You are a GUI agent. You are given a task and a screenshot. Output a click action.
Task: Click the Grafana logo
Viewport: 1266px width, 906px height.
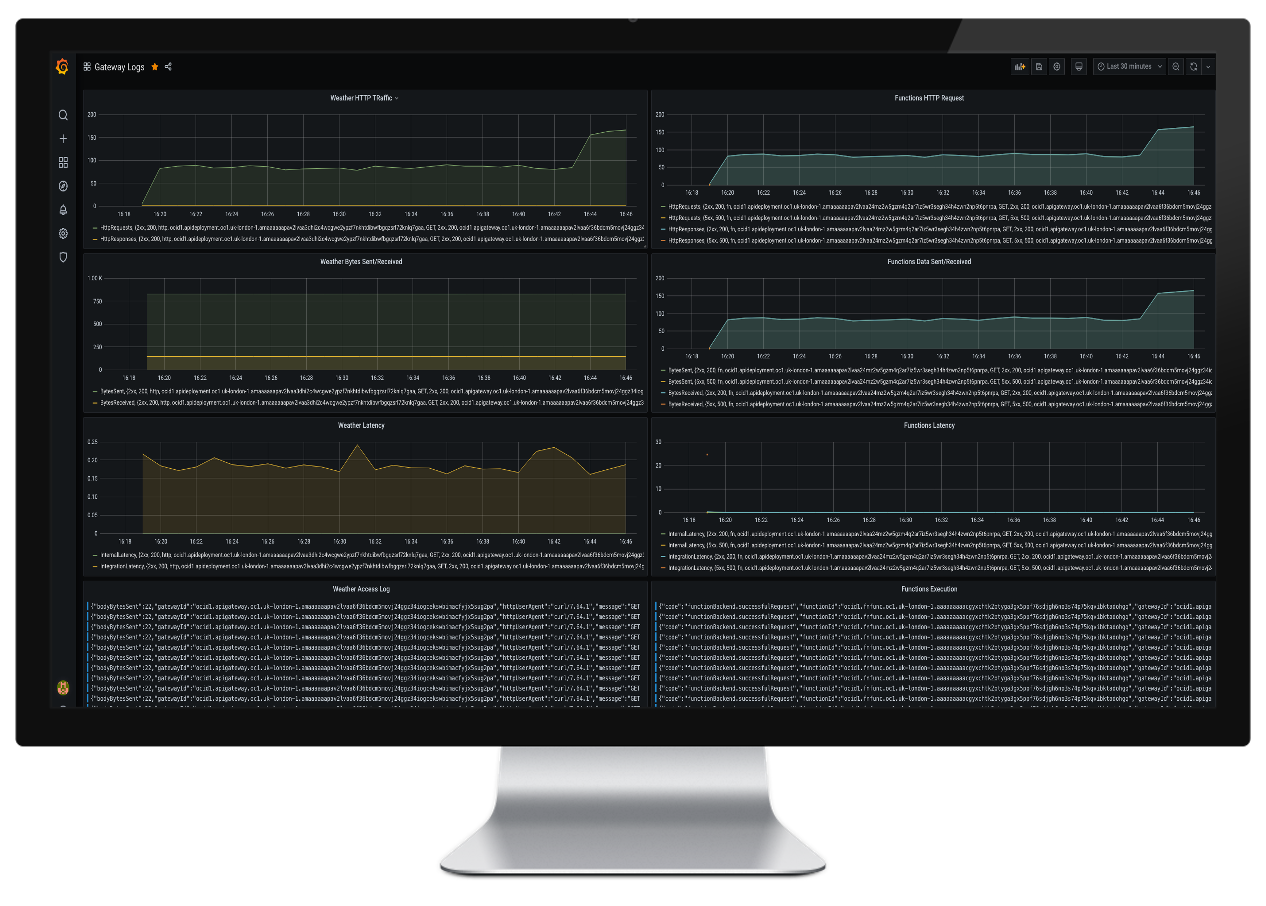coord(62,66)
